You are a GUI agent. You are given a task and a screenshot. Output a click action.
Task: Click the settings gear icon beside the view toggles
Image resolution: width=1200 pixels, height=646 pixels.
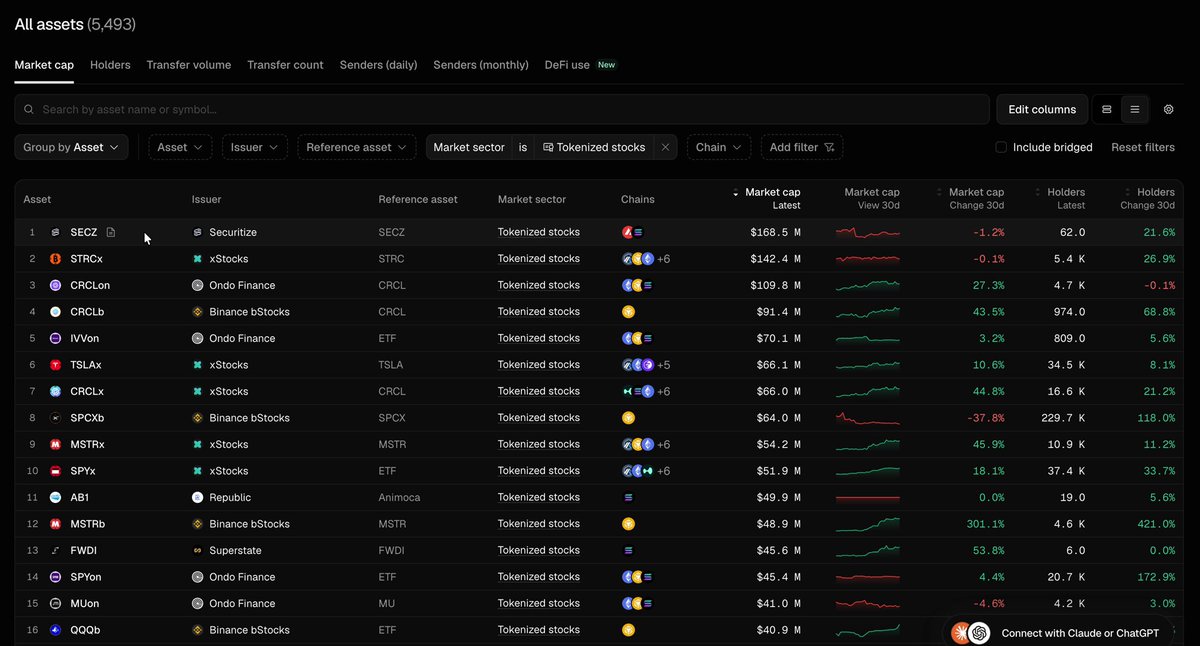tap(1168, 109)
